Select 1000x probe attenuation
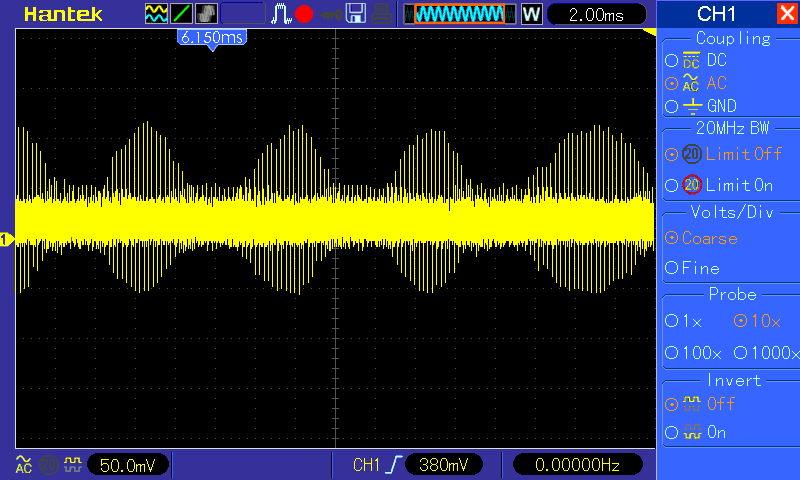 740,352
